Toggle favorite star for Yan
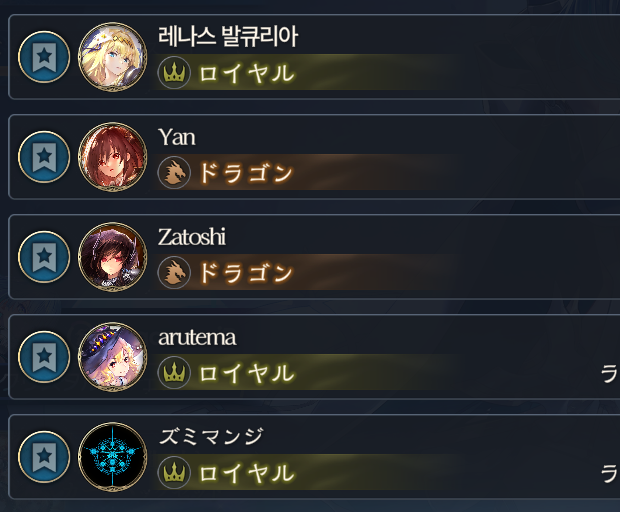This screenshot has height=512, width=620. (44, 157)
